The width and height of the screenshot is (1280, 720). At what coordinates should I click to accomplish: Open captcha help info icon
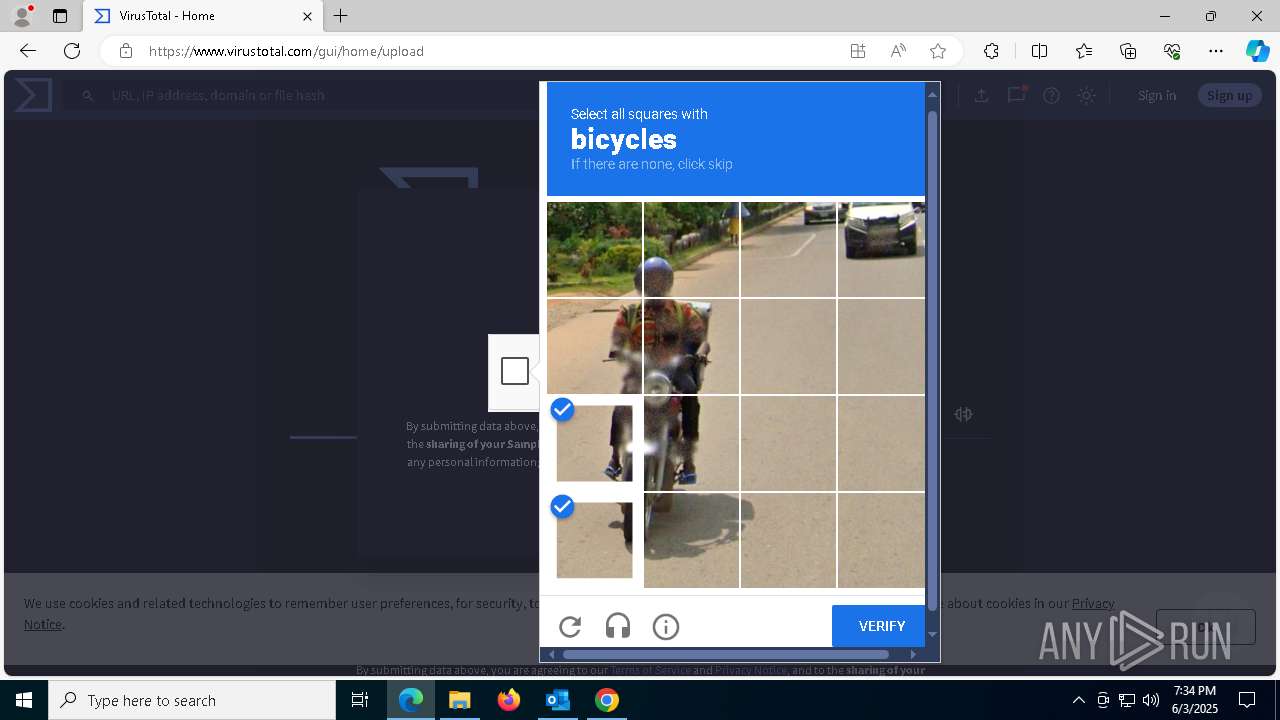pos(666,627)
